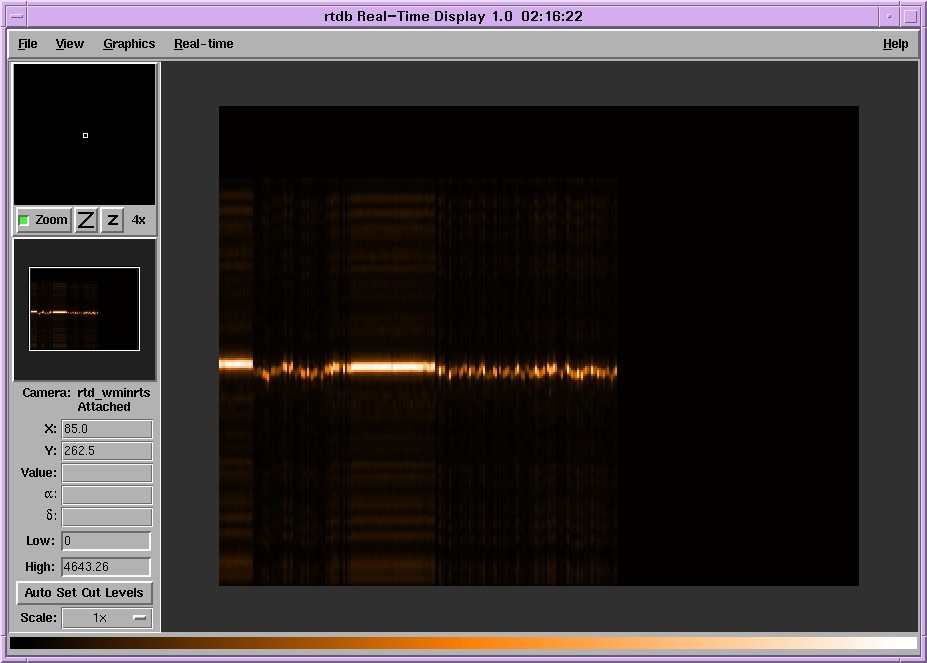
Task: Click the bright streak in the main image
Action: coord(390,367)
